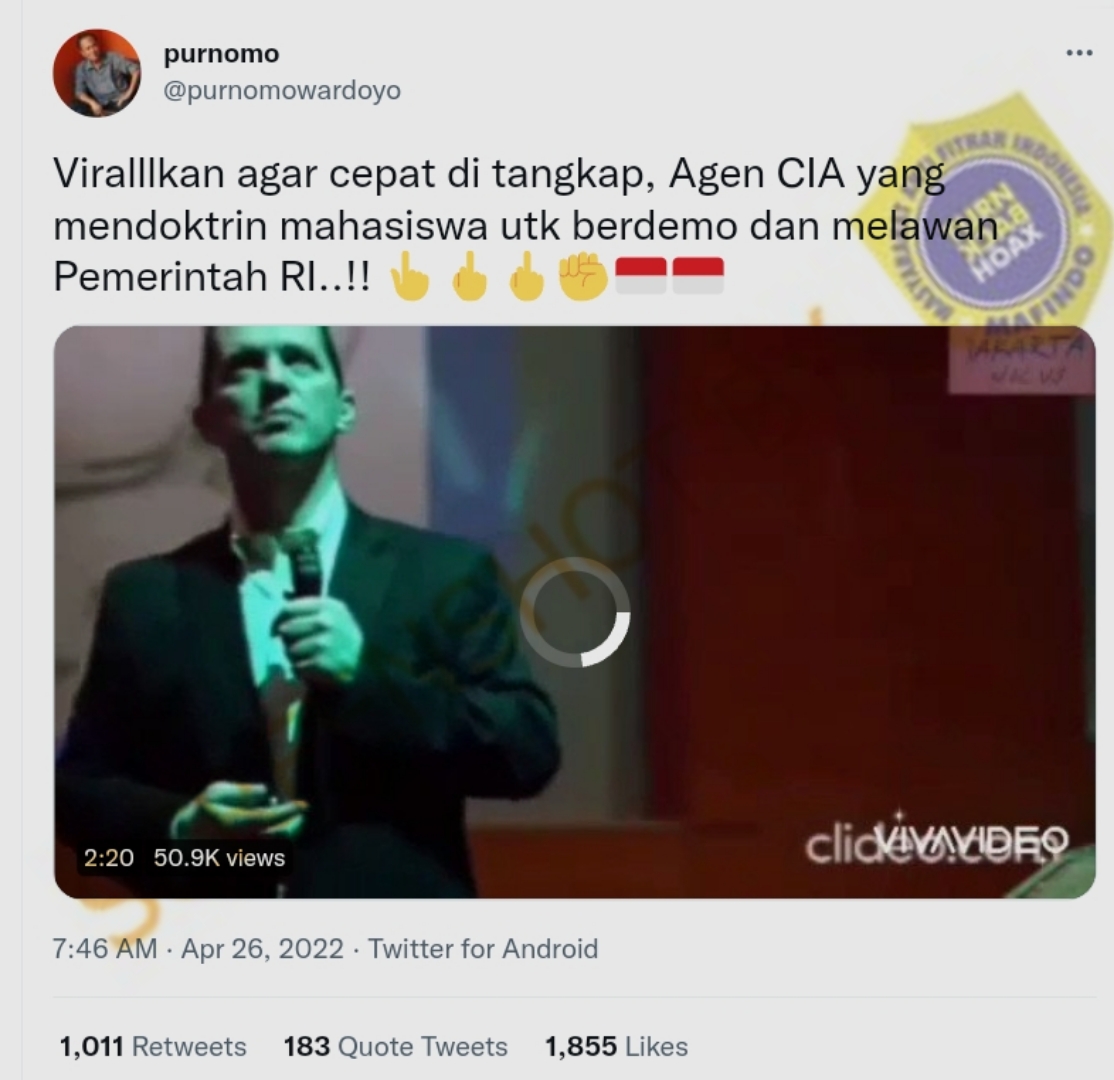Click the tweet text about Agen CIA

coord(526,225)
